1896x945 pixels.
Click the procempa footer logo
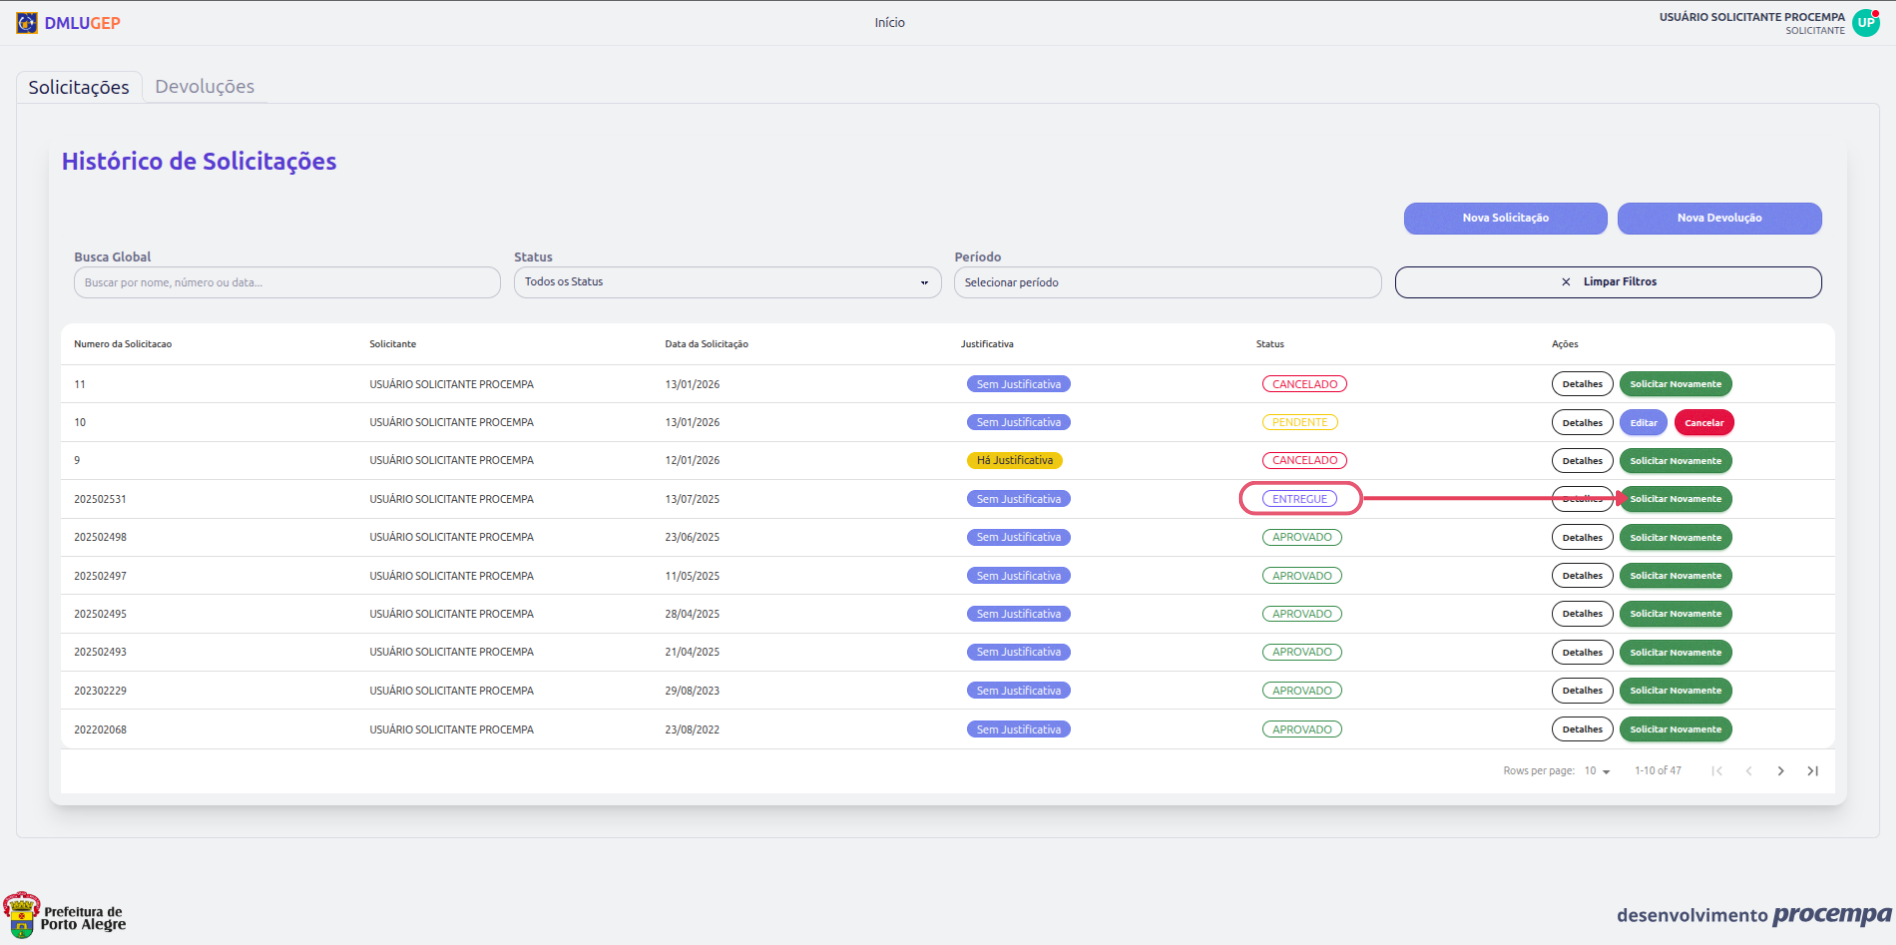click(1831, 915)
